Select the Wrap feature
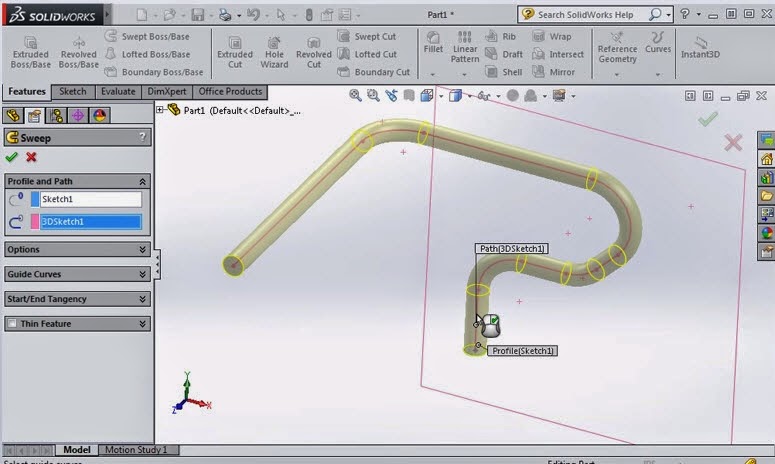The width and height of the screenshot is (775, 464). pos(551,36)
